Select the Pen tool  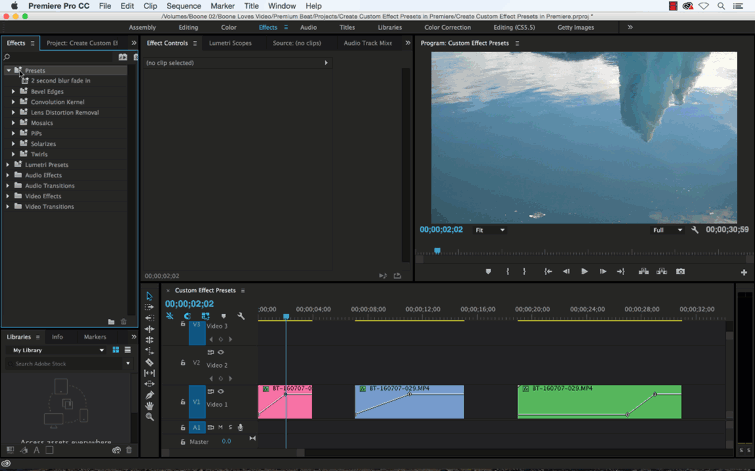pos(150,395)
